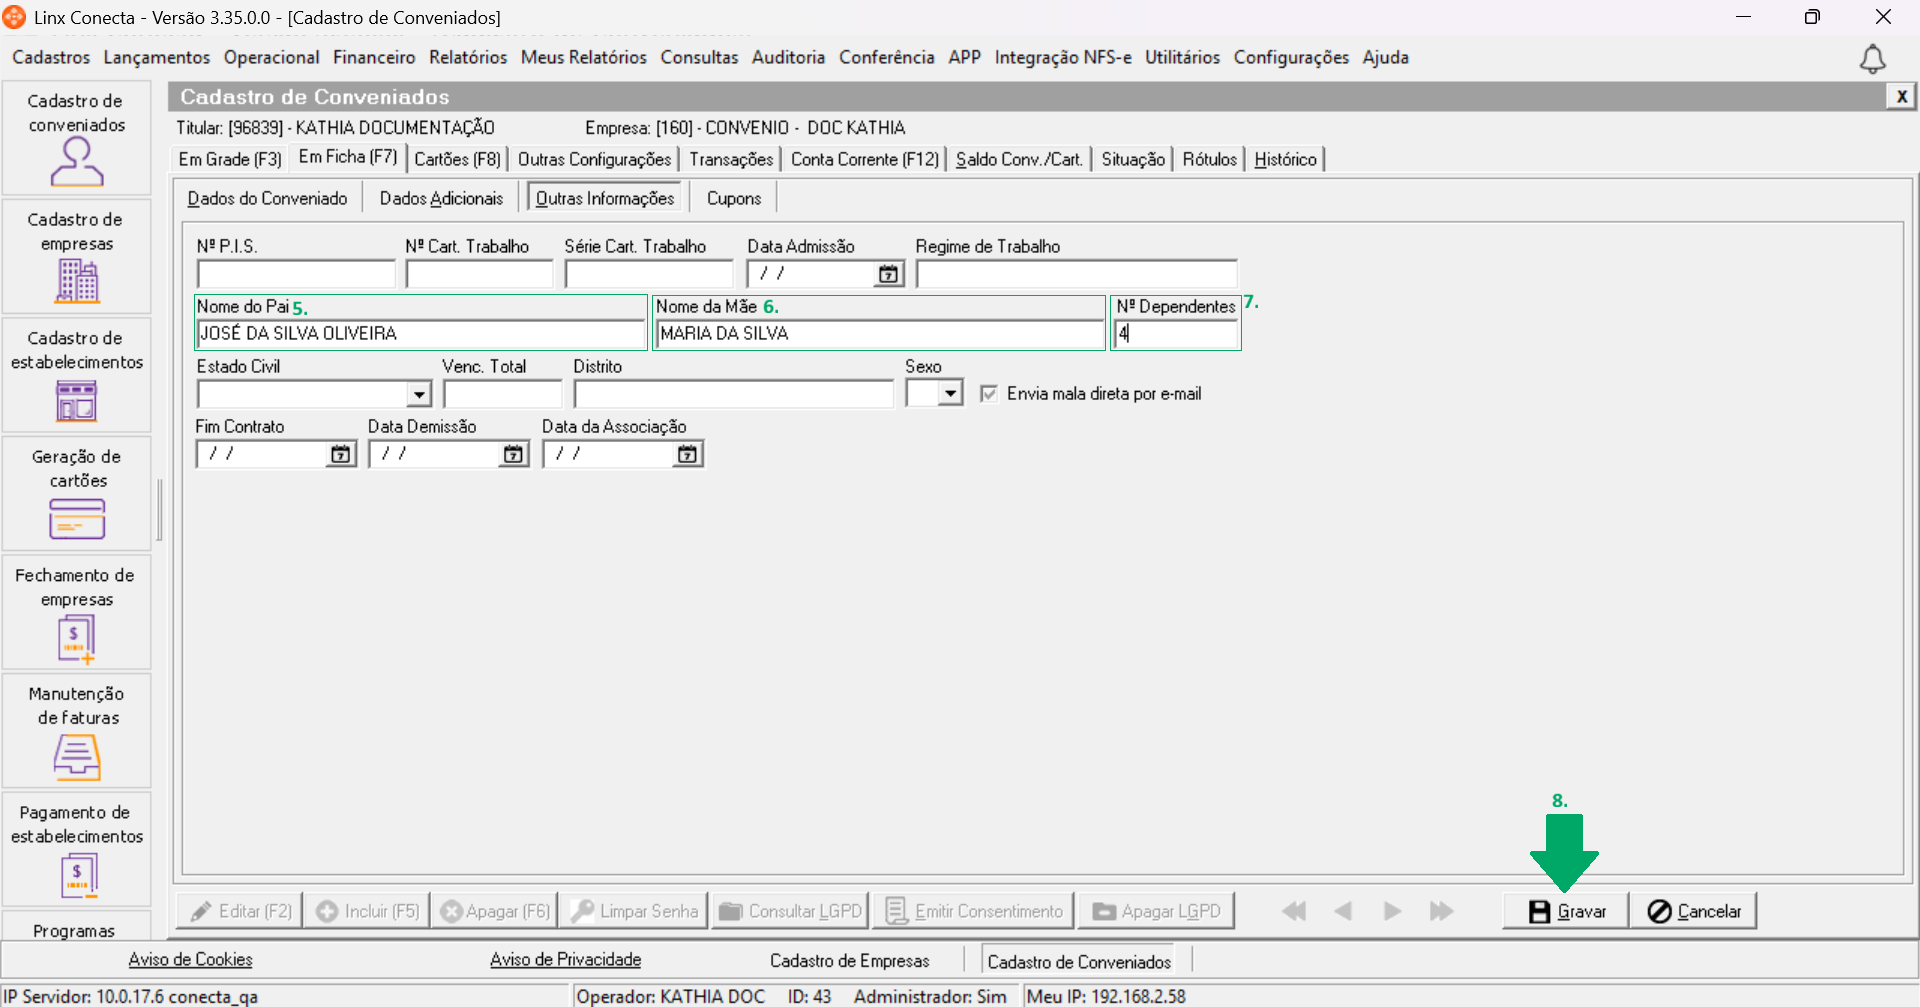Image resolution: width=1920 pixels, height=1007 pixels.
Task: Open the Relatórios menu
Action: coord(468,58)
